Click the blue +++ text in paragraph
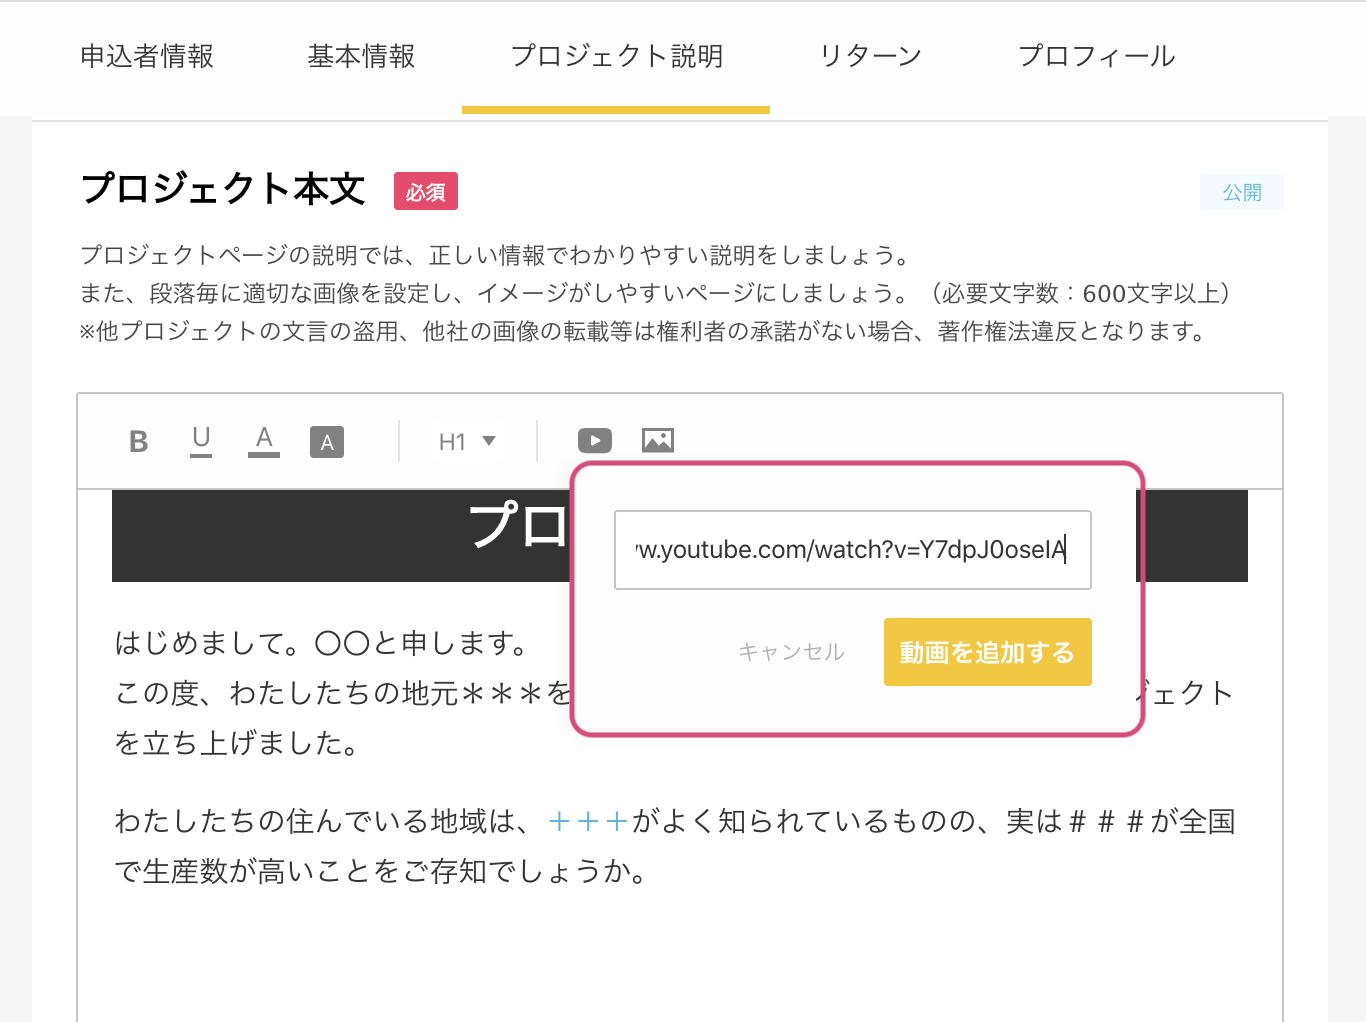 (588, 822)
